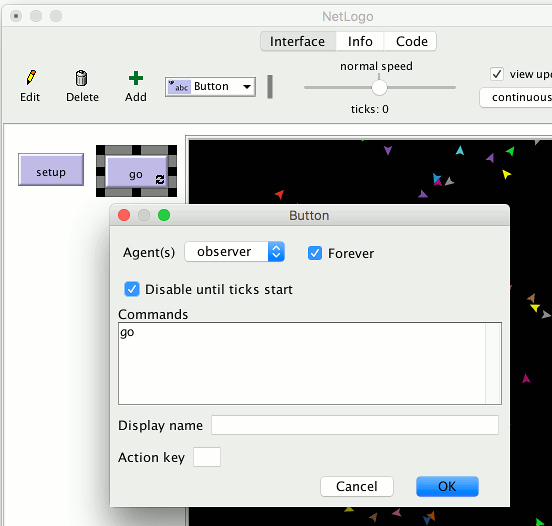Focus the Display name field
Image resolution: width=552 pixels, height=526 pixels.
pyautogui.click(x=355, y=425)
